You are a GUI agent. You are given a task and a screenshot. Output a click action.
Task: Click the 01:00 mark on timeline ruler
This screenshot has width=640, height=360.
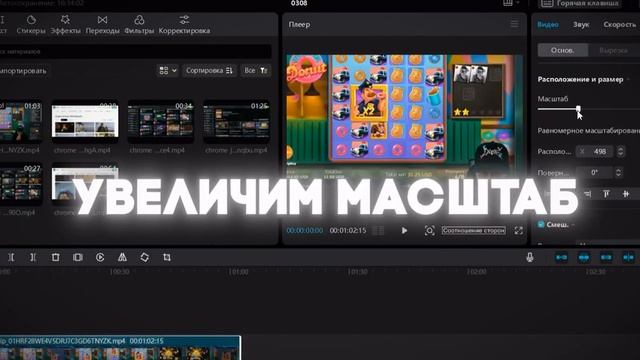(x=238, y=272)
